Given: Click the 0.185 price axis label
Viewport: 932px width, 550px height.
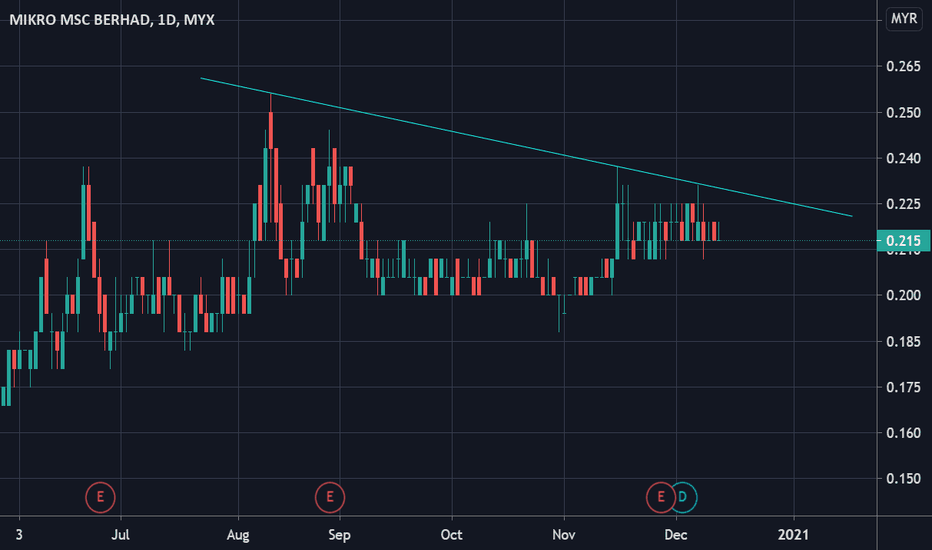Looking at the screenshot, I should [x=903, y=341].
